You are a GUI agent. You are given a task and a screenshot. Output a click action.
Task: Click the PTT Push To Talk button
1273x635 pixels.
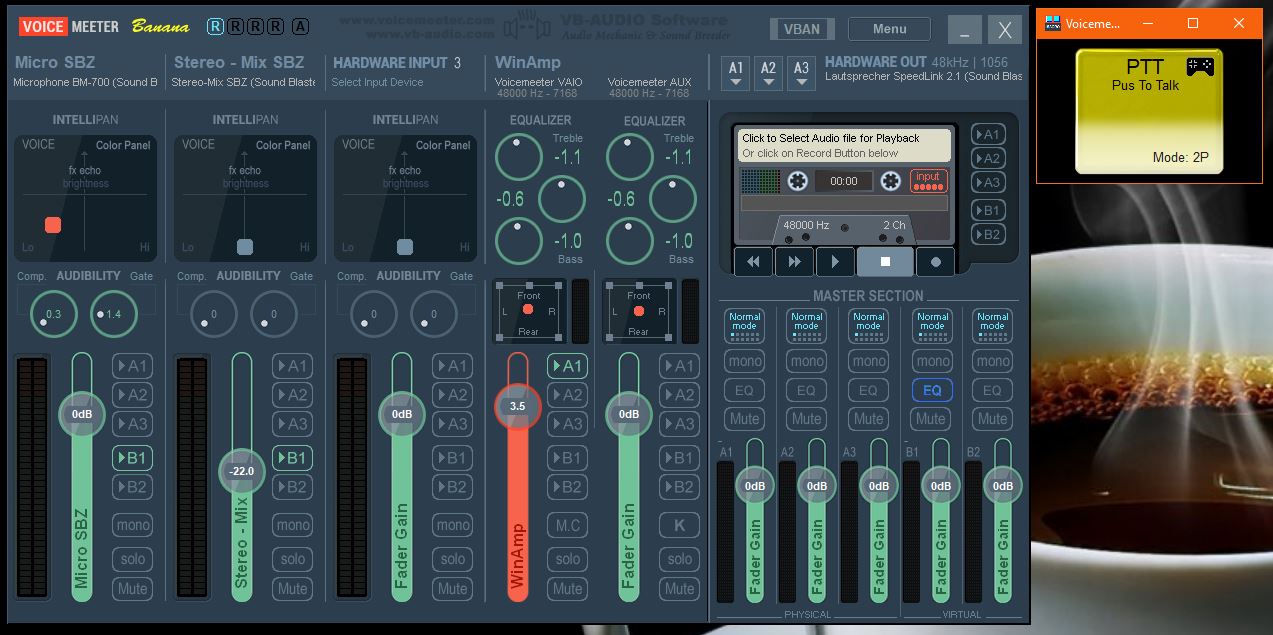tap(1149, 111)
